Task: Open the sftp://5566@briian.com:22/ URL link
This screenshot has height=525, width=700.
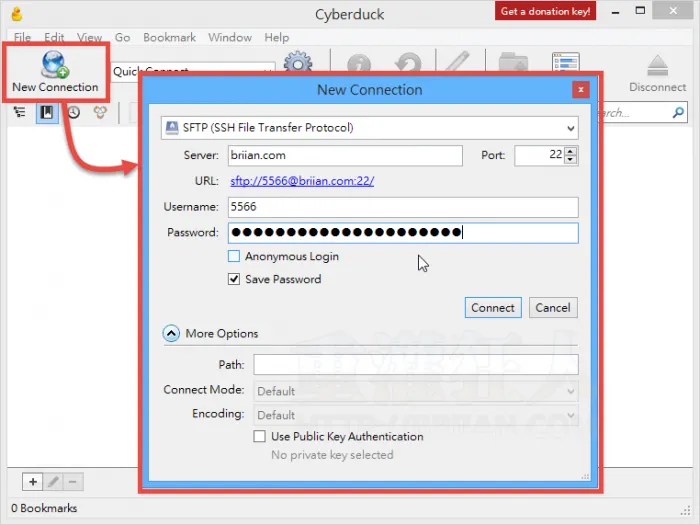Action: coord(302,181)
